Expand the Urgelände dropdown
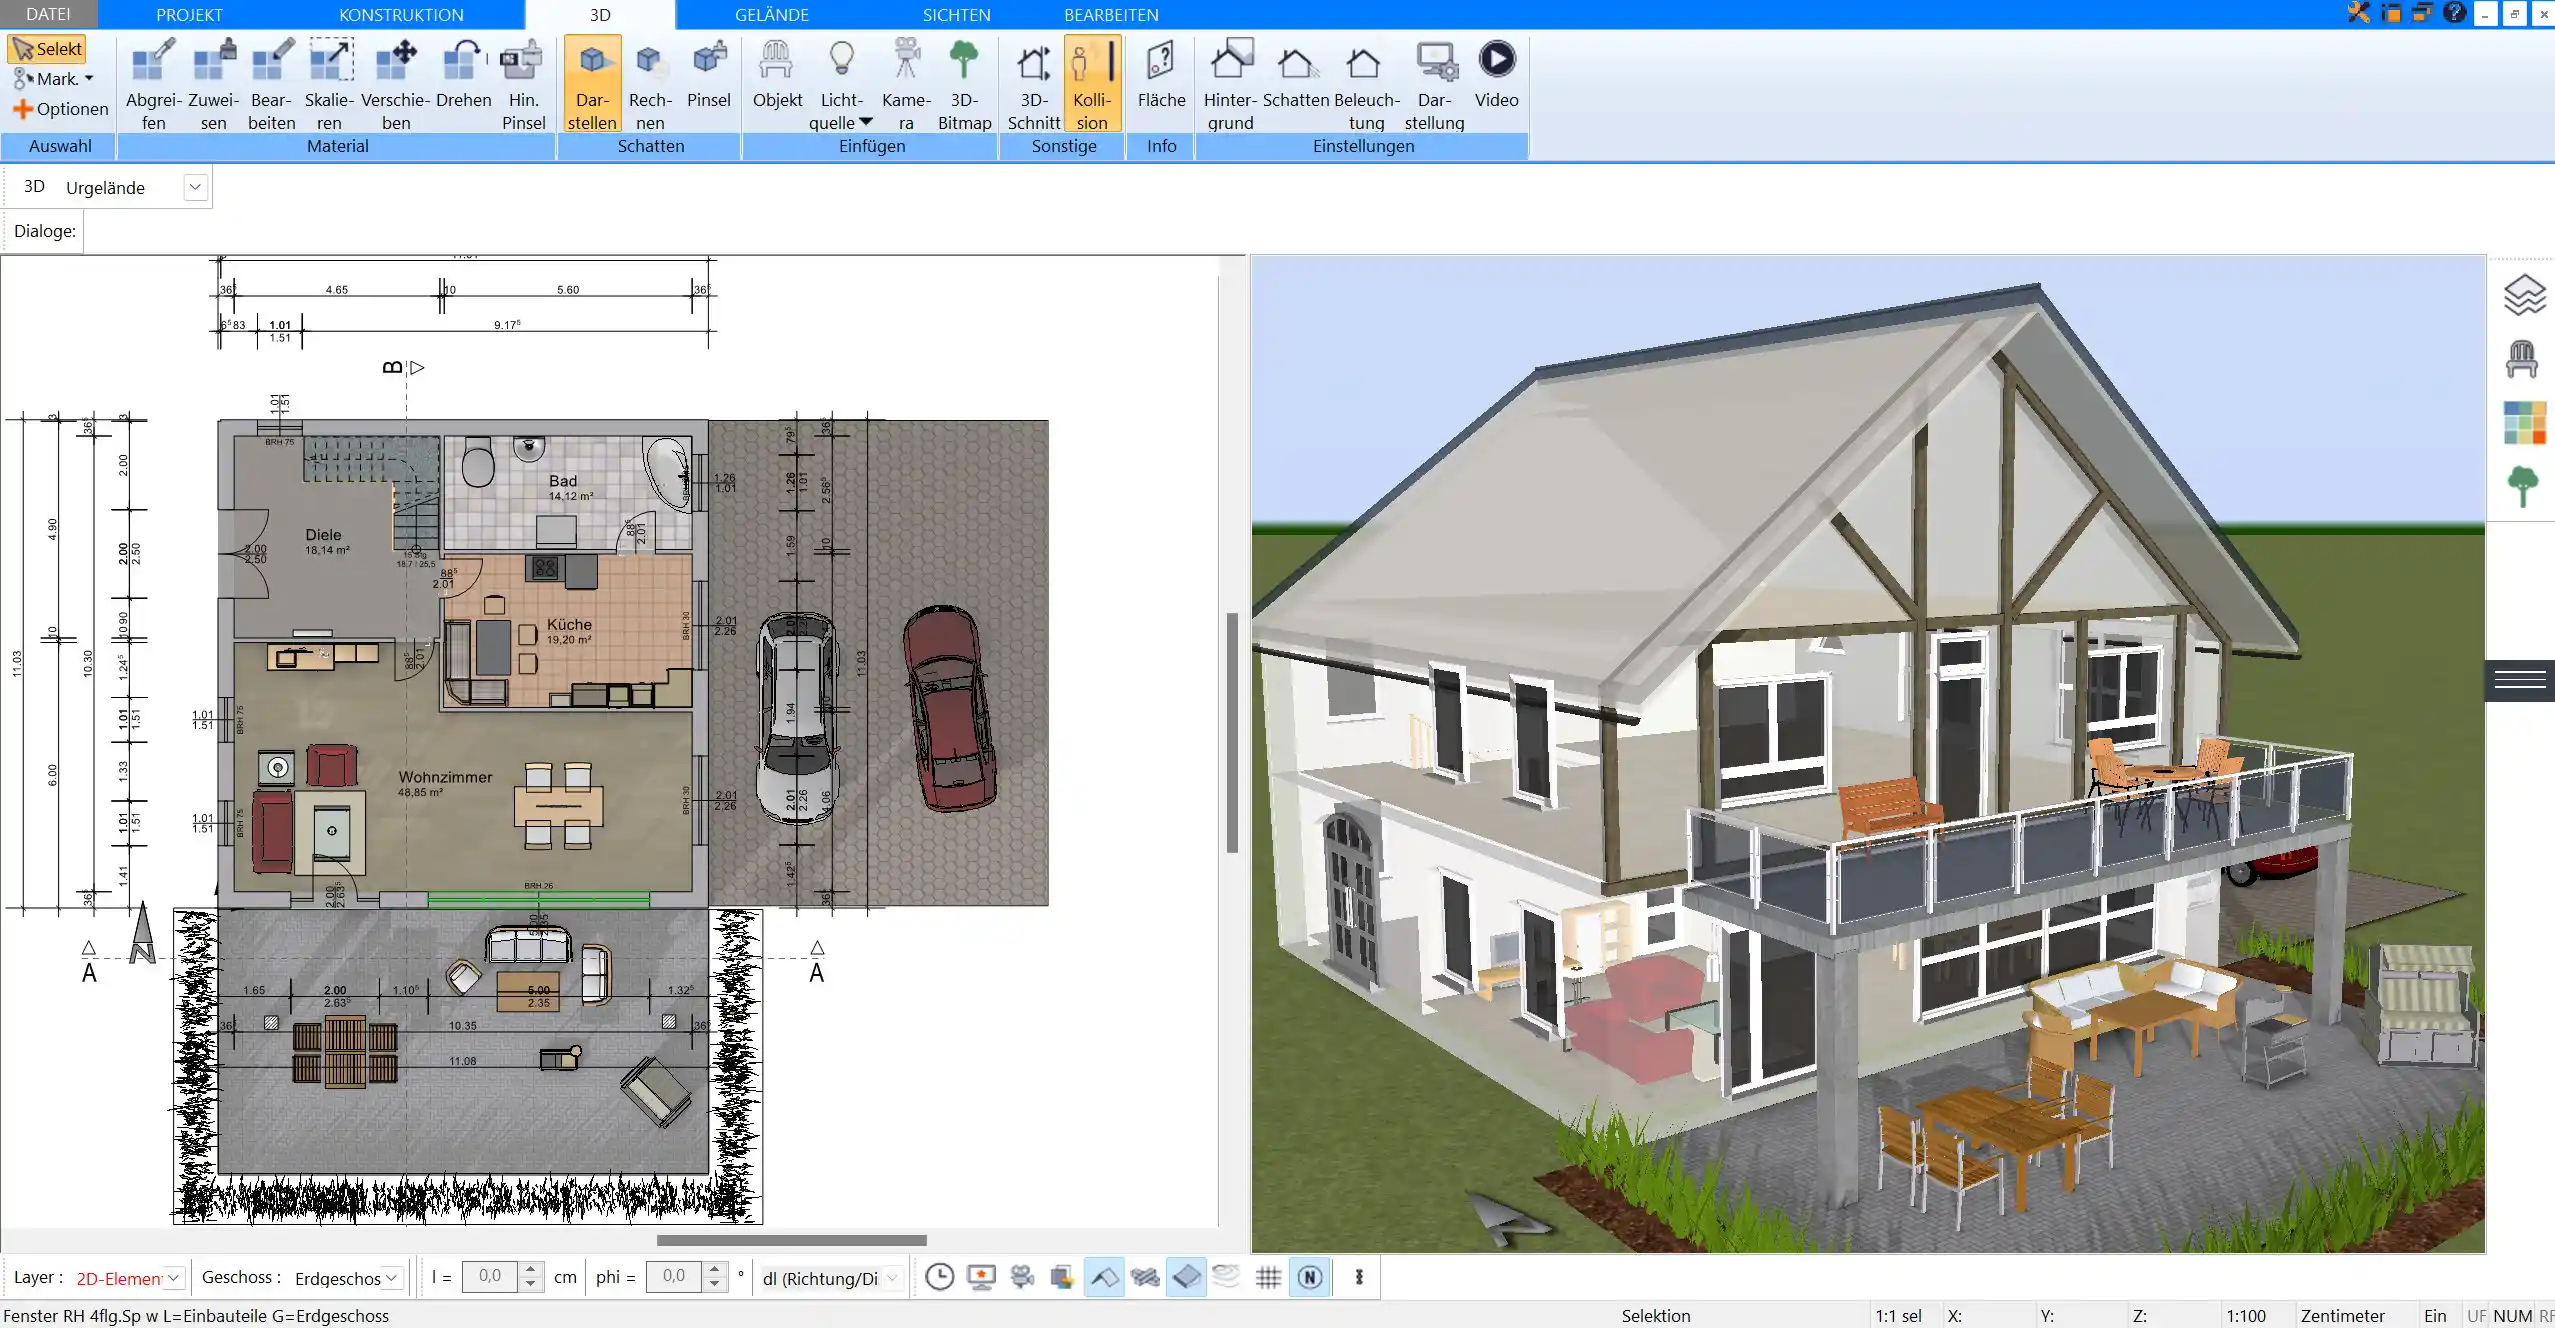This screenshot has width=2555, height=1328. [x=195, y=187]
